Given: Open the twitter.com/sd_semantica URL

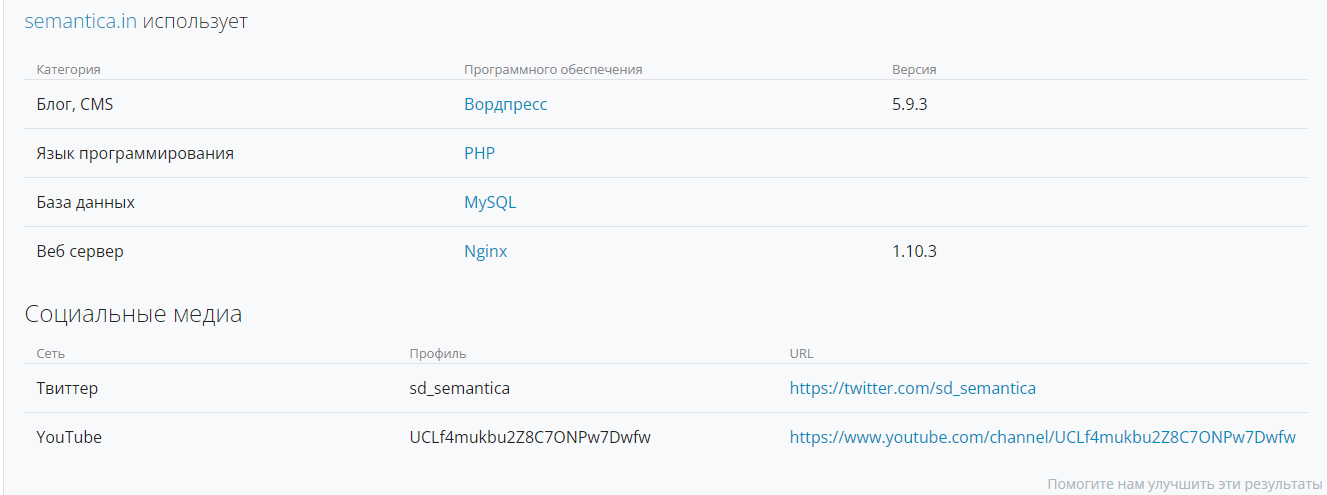Looking at the screenshot, I should coord(913,388).
